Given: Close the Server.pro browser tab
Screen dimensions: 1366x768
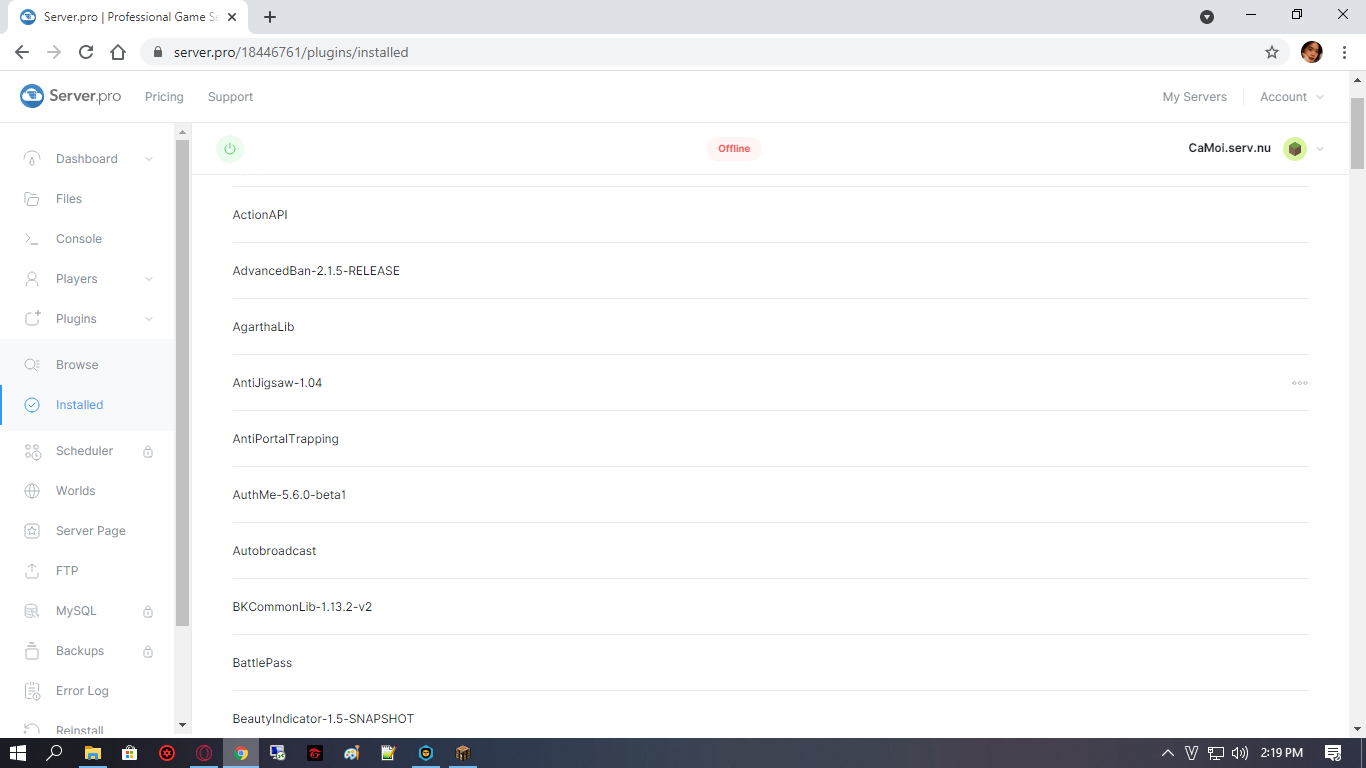Looking at the screenshot, I should pos(232,17).
